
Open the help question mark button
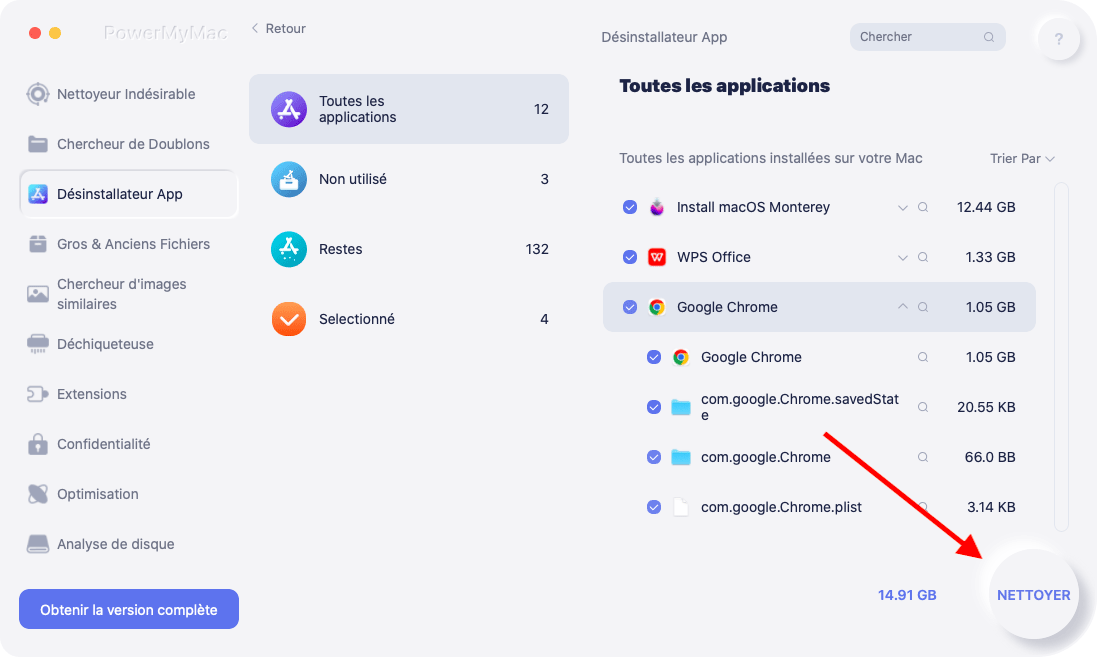1059,38
